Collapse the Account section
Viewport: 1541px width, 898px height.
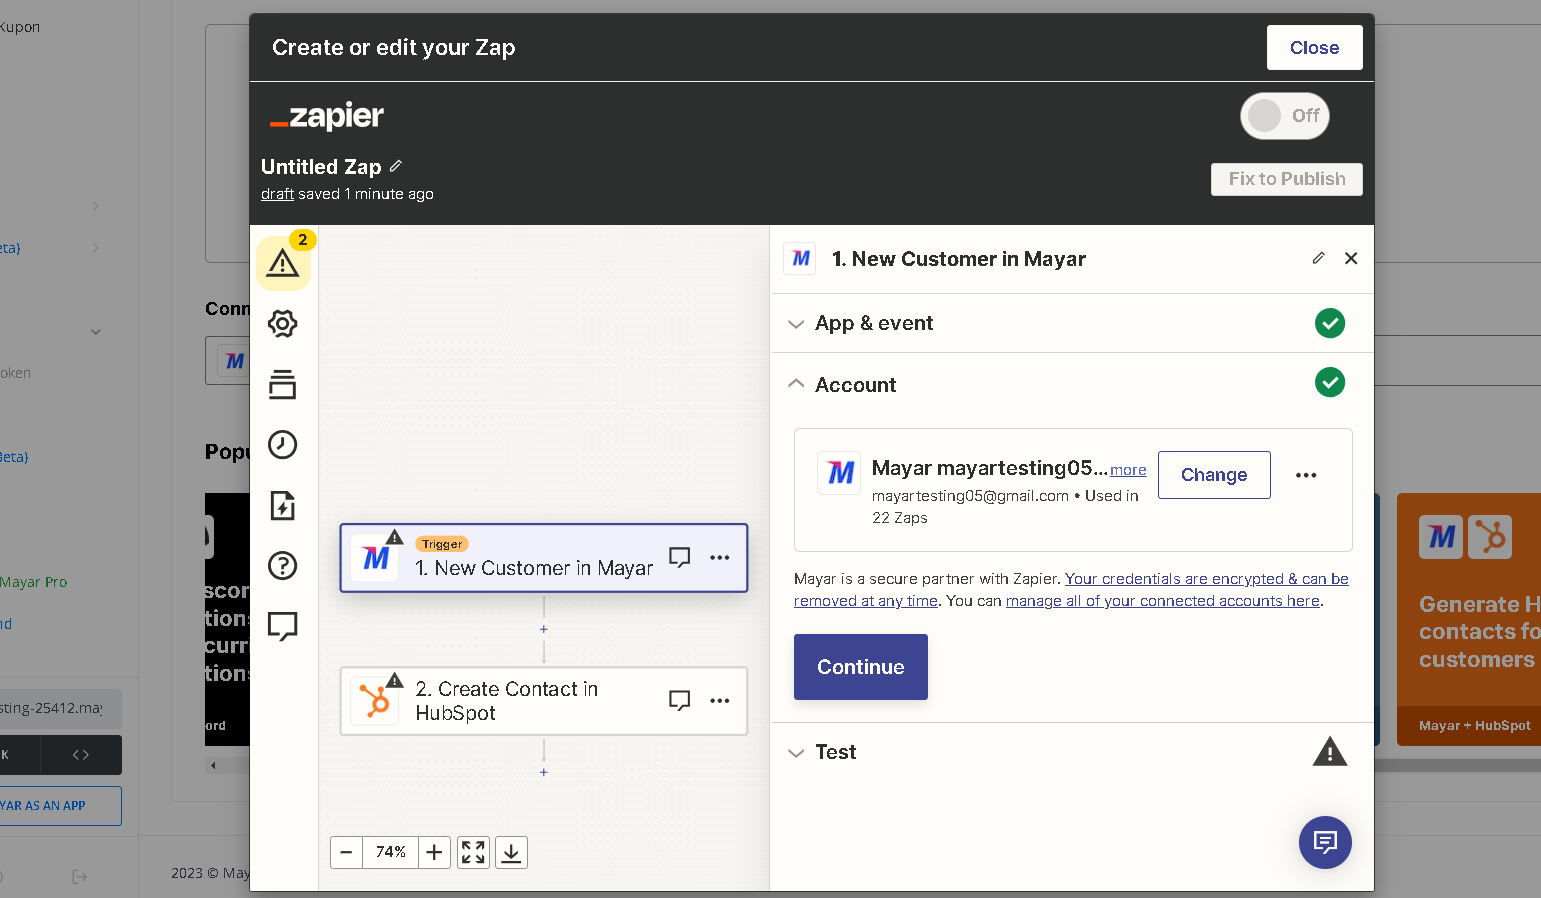pyautogui.click(x=1072, y=384)
